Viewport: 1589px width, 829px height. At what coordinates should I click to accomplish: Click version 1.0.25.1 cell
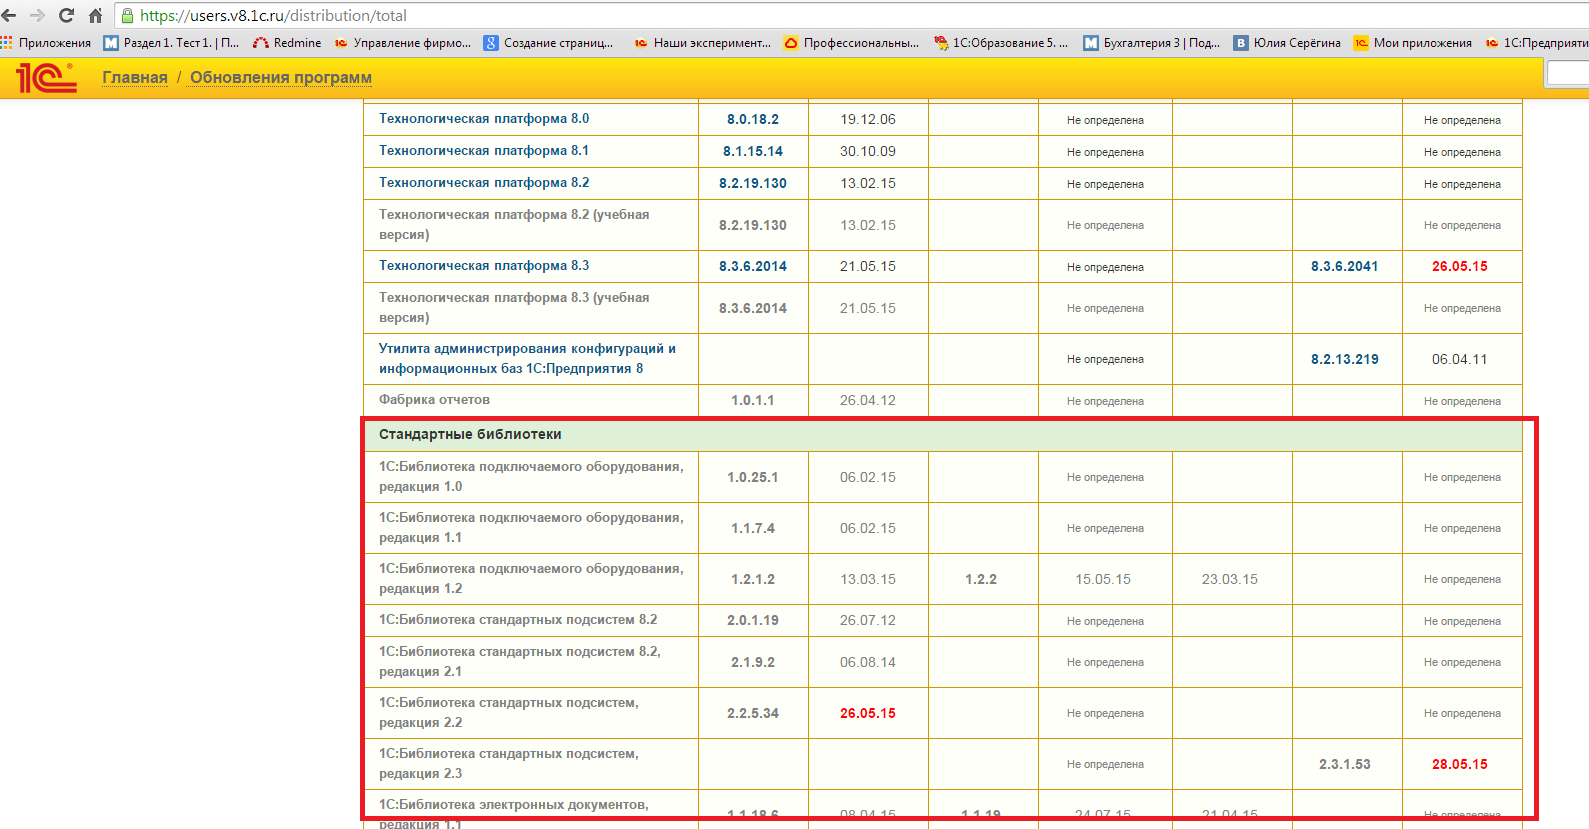click(753, 478)
